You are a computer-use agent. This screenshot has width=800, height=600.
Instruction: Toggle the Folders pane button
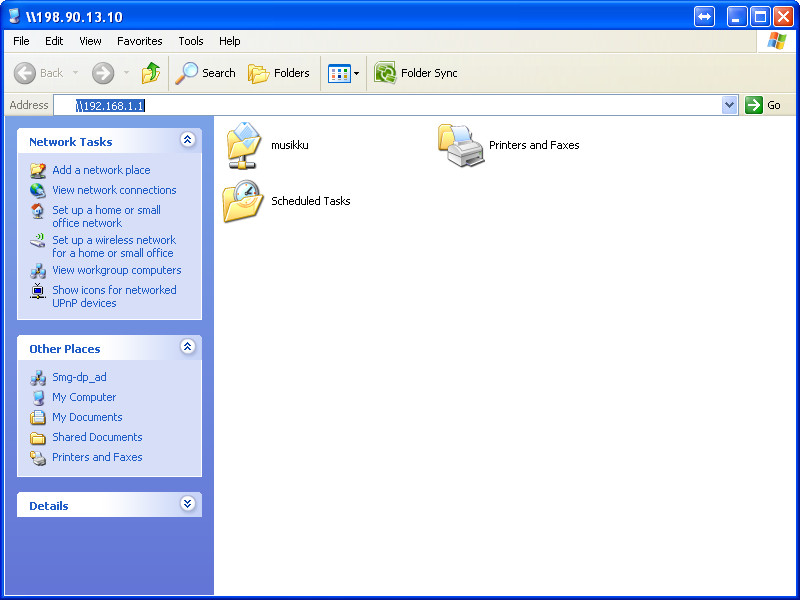coord(279,73)
